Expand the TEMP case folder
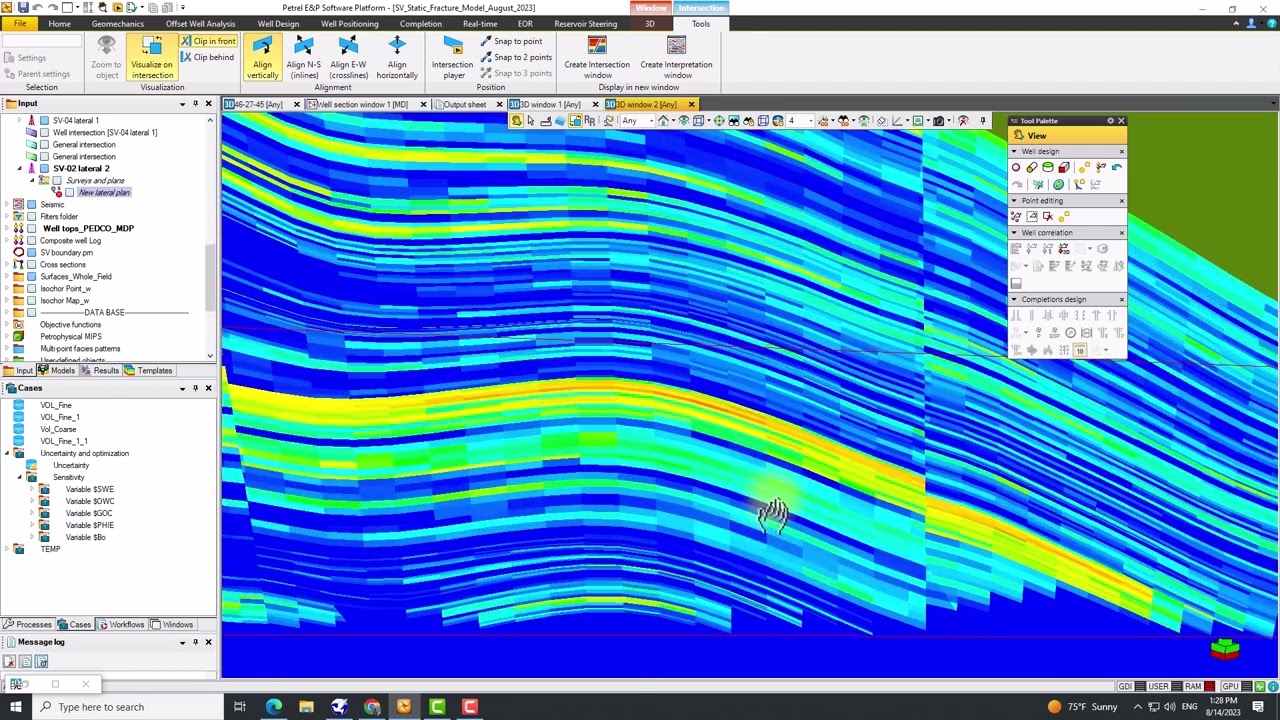1280x720 pixels. pyautogui.click(x=7, y=549)
